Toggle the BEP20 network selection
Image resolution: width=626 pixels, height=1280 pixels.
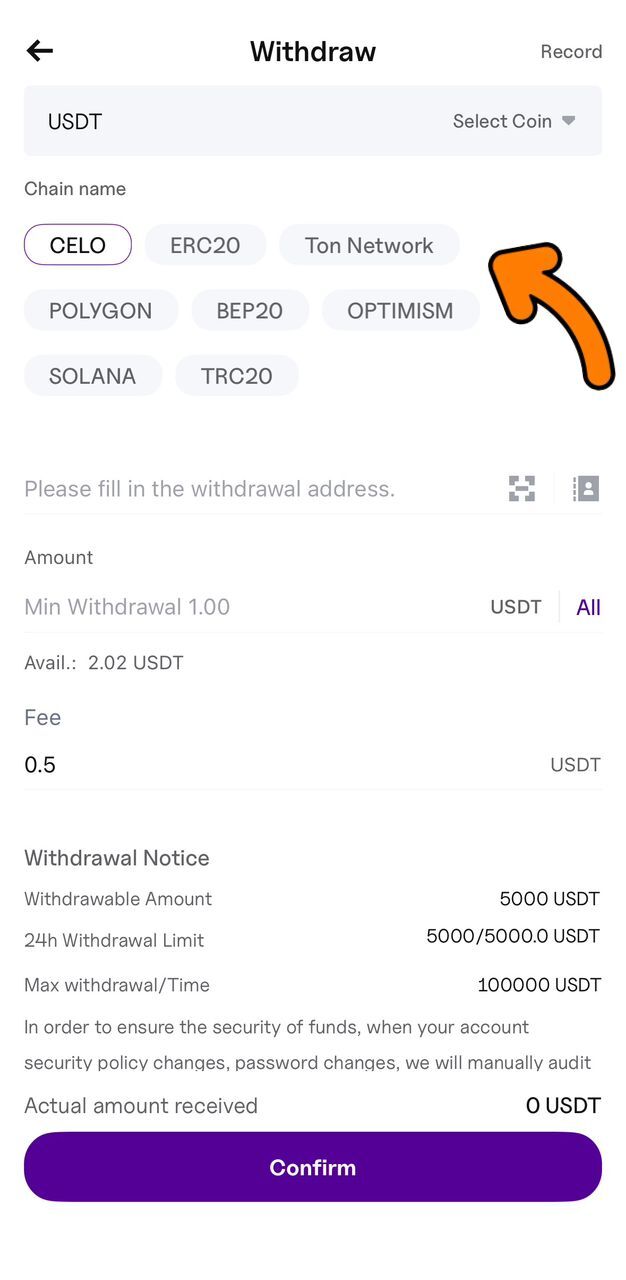point(250,310)
